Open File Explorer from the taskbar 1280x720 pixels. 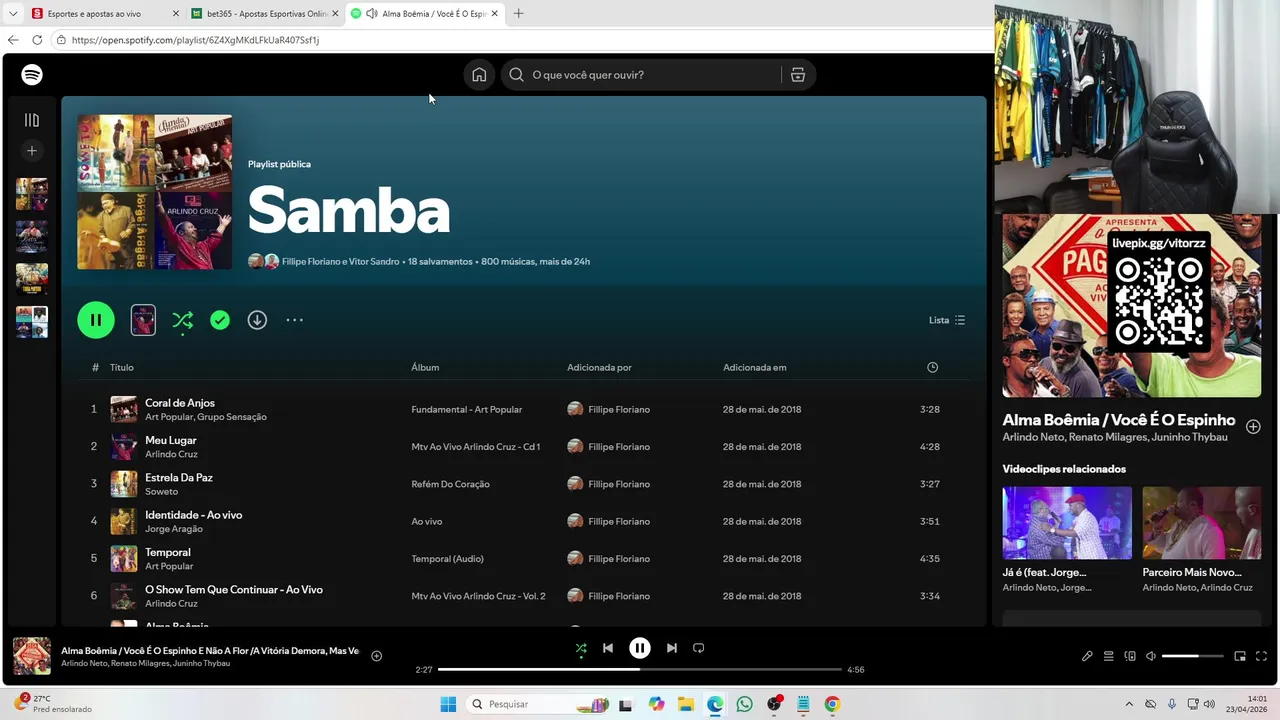coord(686,704)
